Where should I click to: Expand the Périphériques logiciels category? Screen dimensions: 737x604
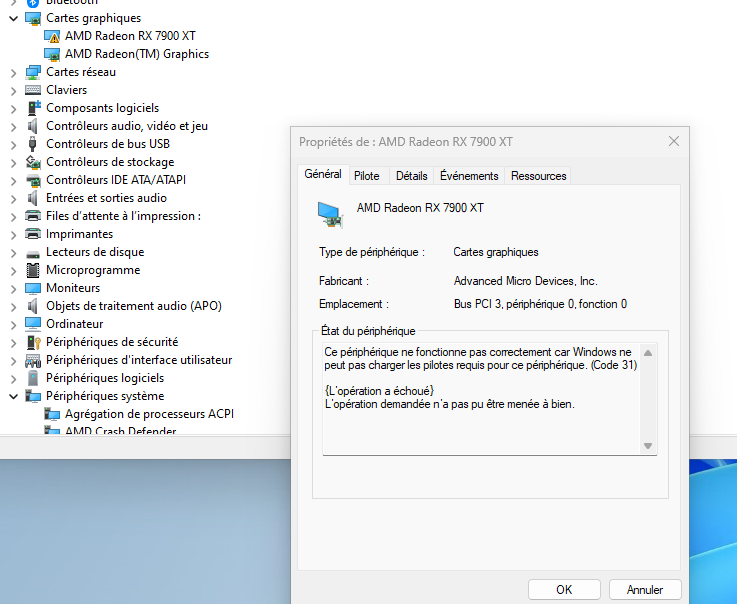tap(14, 378)
